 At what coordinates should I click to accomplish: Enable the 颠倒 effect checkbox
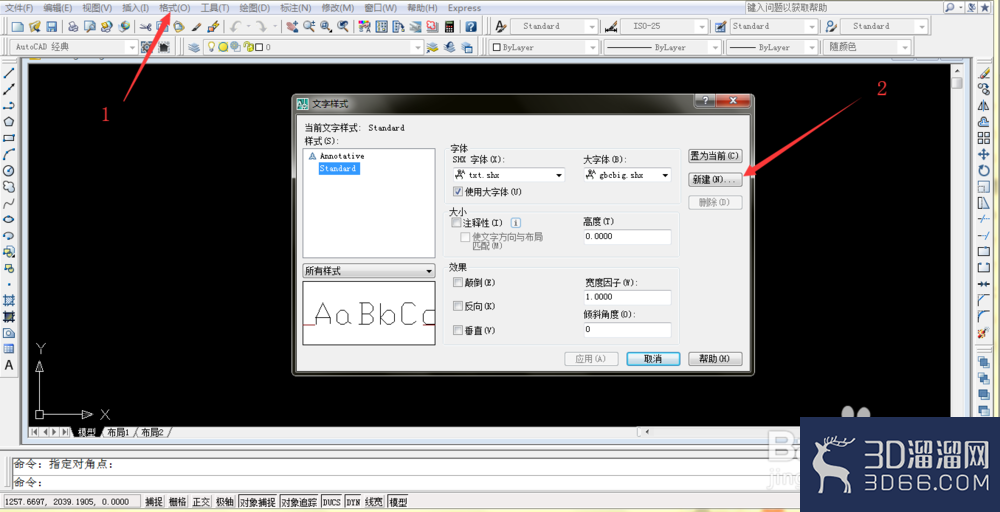pyautogui.click(x=457, y=282)
